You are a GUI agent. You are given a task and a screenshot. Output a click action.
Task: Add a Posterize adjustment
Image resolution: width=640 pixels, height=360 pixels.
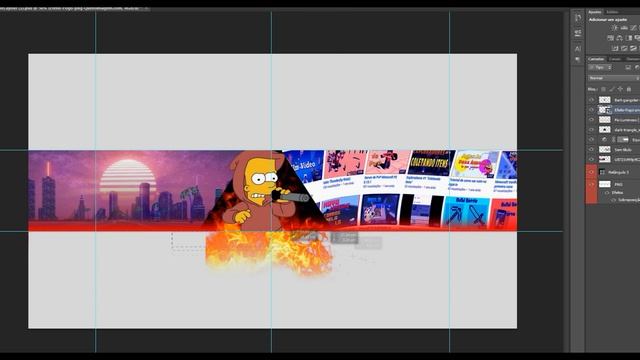tap(624, 48)
